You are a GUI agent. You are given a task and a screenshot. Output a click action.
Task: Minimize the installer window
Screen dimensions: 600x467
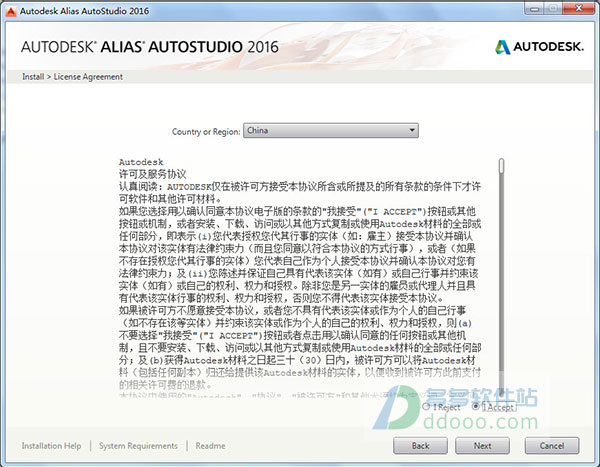point(535,9)
